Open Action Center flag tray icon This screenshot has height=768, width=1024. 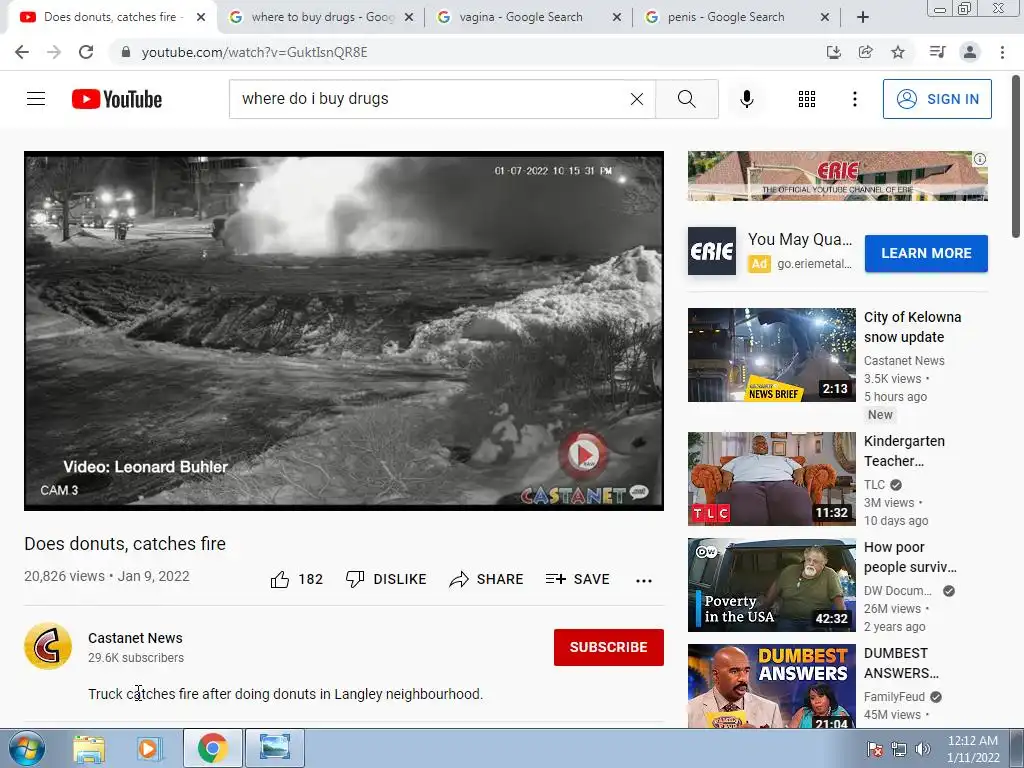(874, 749)
